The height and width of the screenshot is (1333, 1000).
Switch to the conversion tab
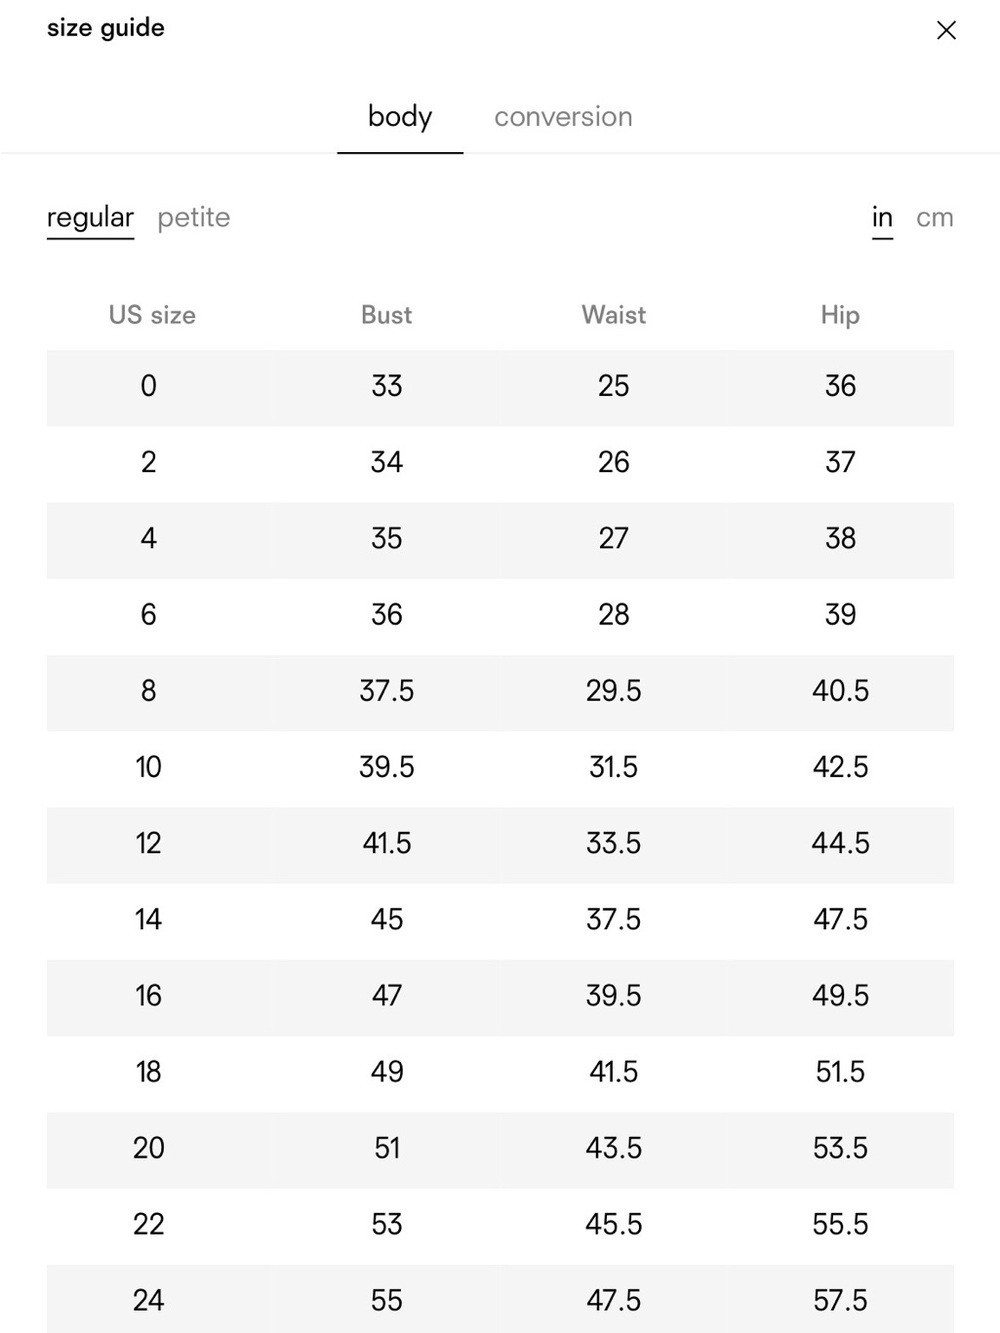[563, 117]
